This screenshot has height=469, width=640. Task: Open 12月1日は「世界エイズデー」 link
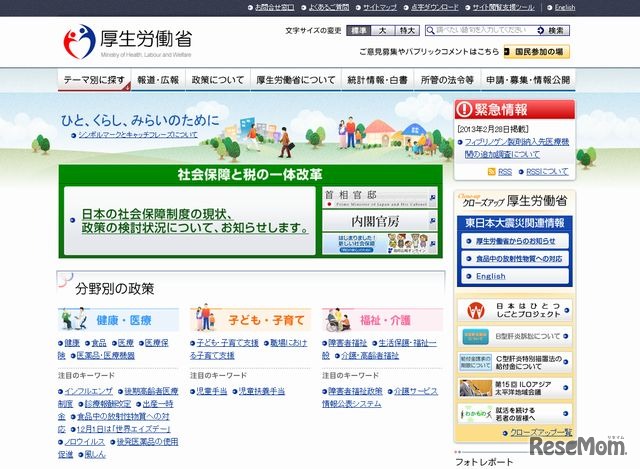point(124,429)
